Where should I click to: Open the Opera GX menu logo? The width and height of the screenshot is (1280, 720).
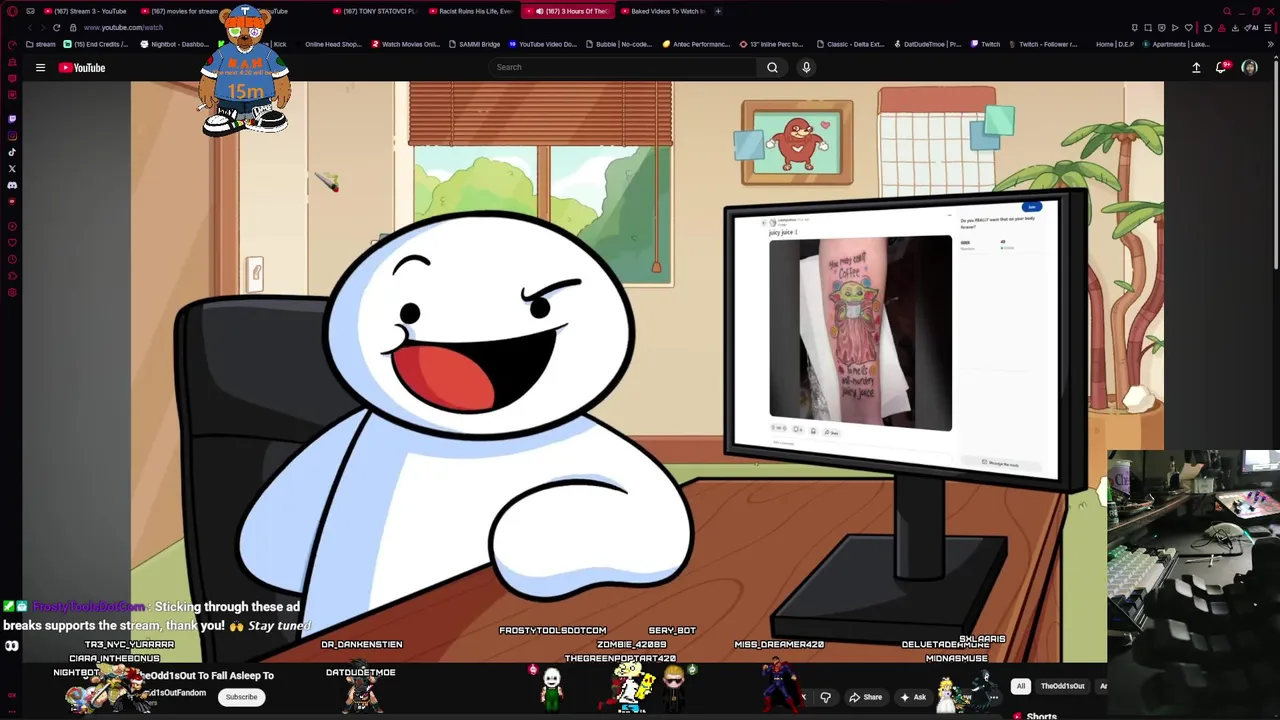(12, 11)
